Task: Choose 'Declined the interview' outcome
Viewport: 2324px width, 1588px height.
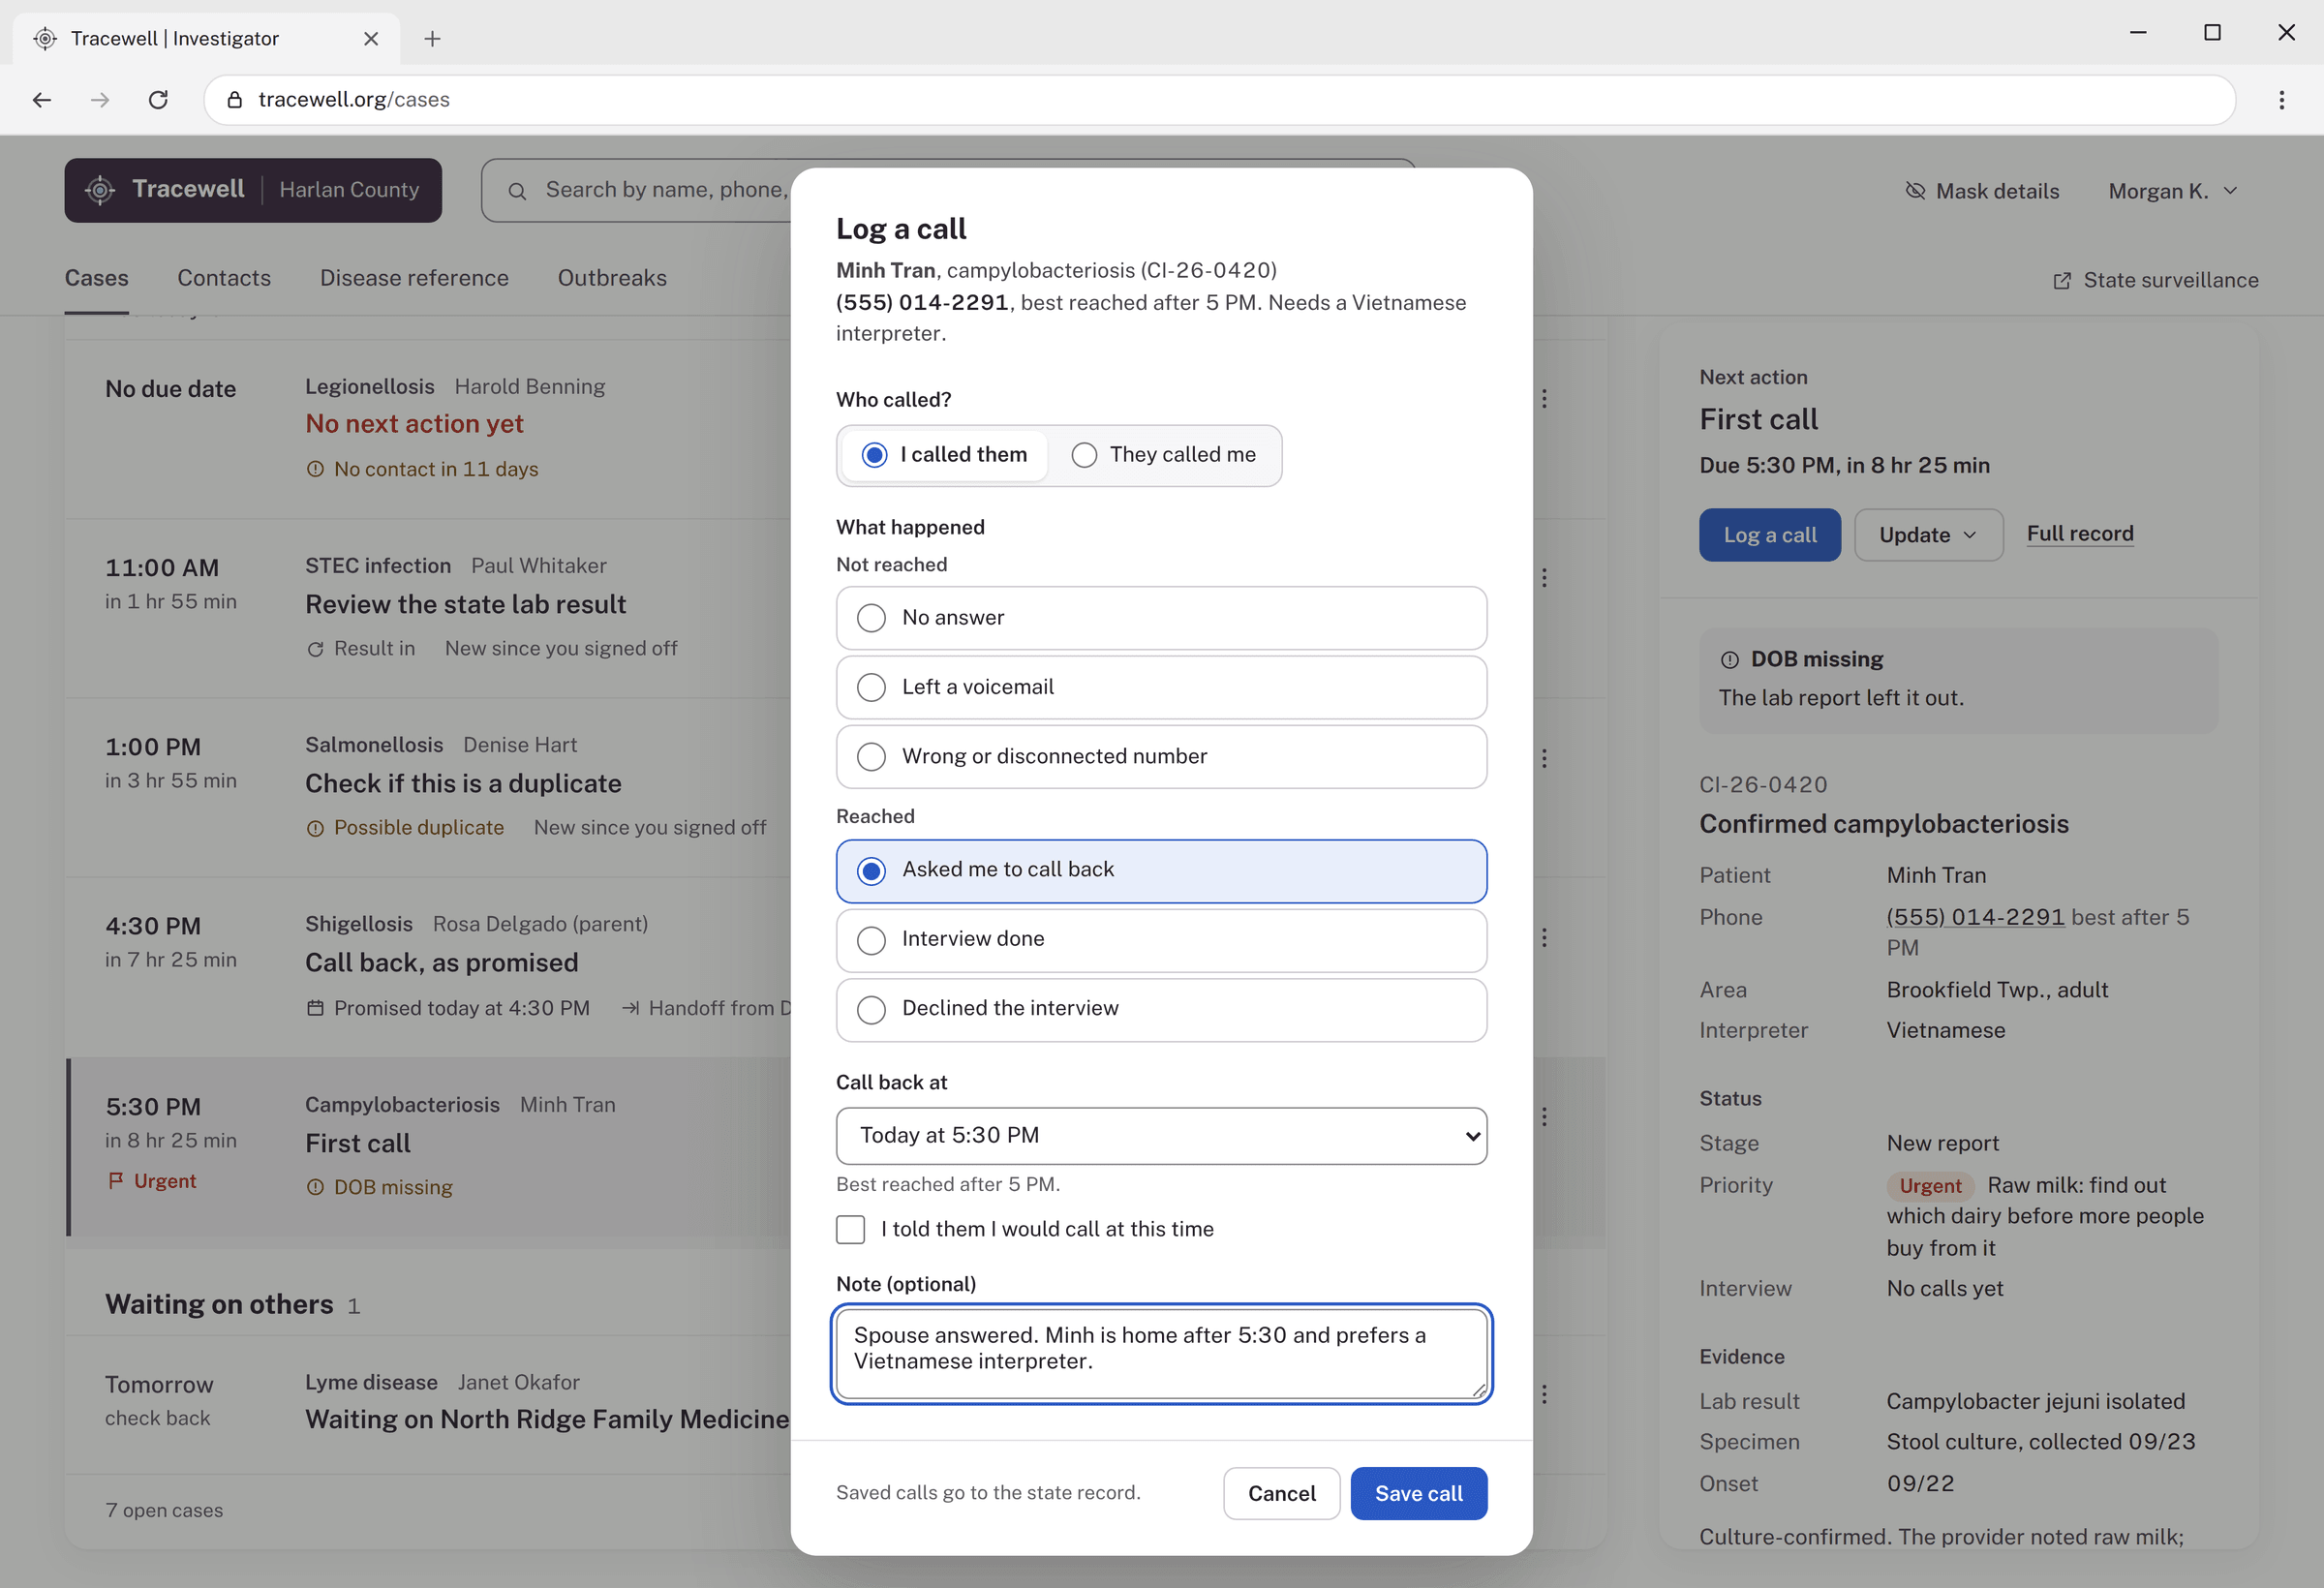Action: [1161, 1009]
